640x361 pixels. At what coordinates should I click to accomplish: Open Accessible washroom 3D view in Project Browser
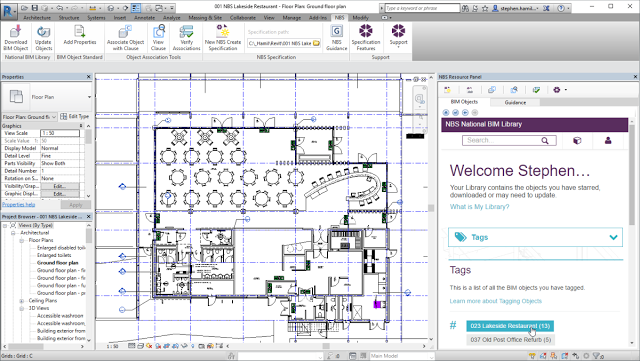click(x=60, y=316)
